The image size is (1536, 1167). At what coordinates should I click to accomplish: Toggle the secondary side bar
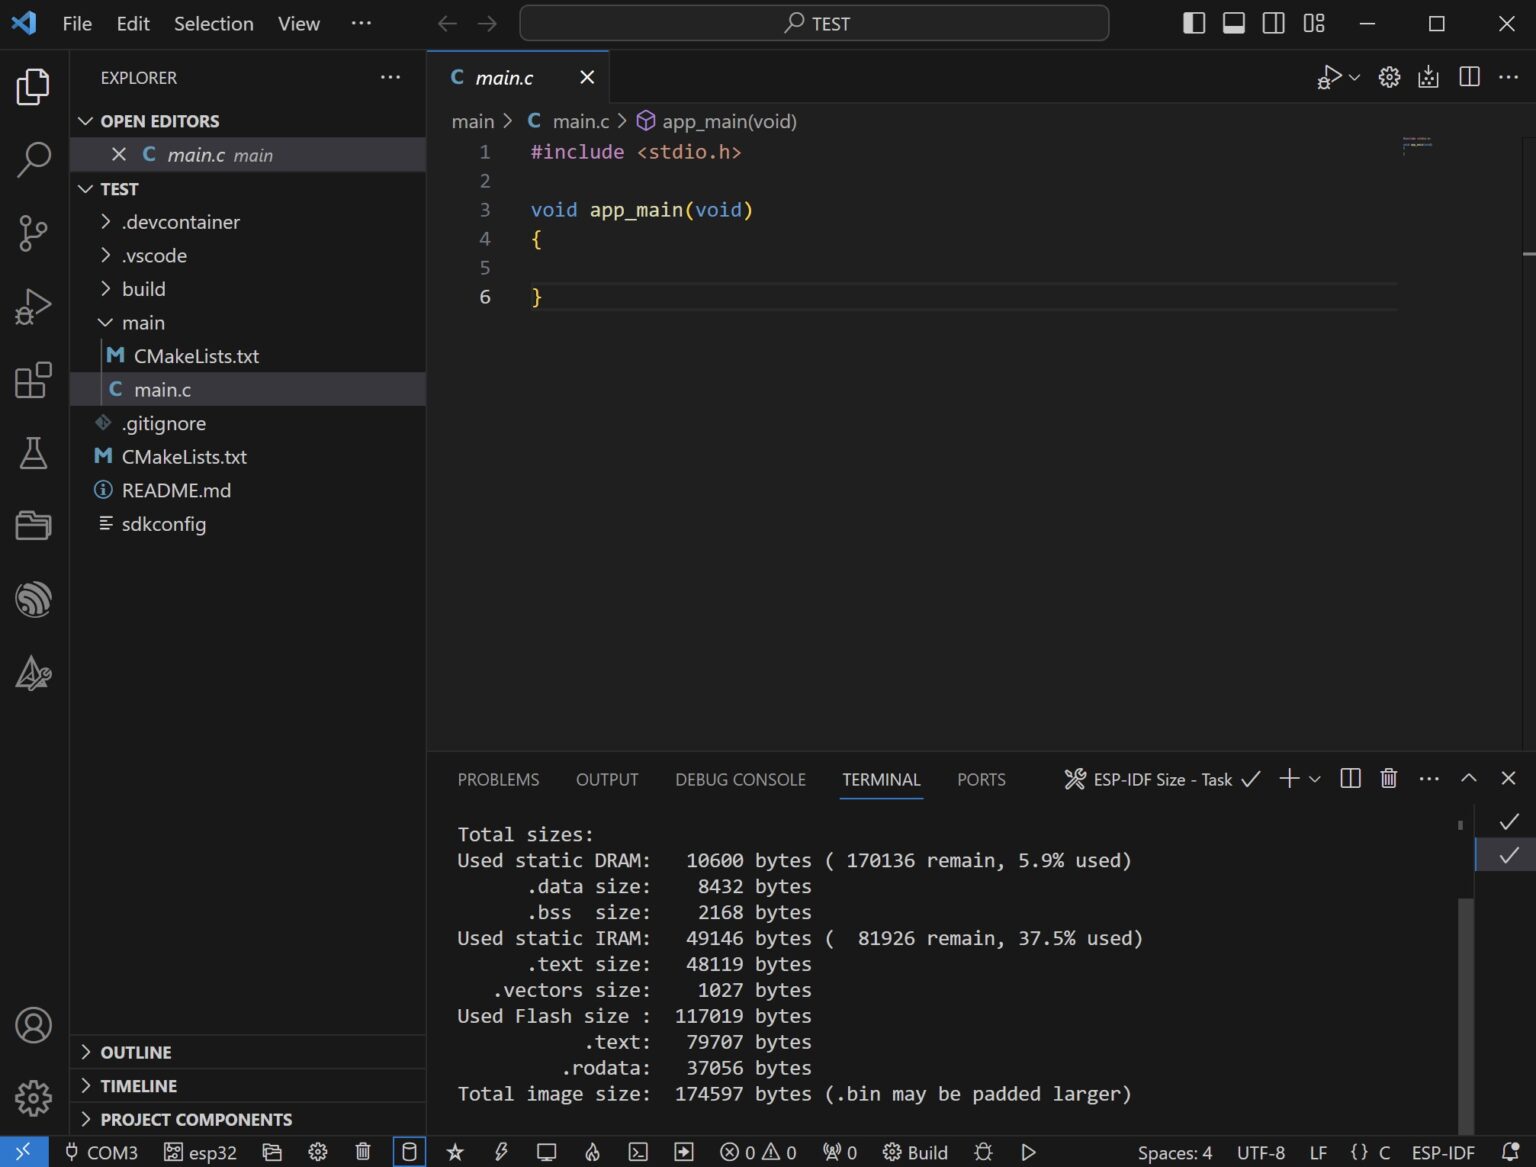[1274, 24]
